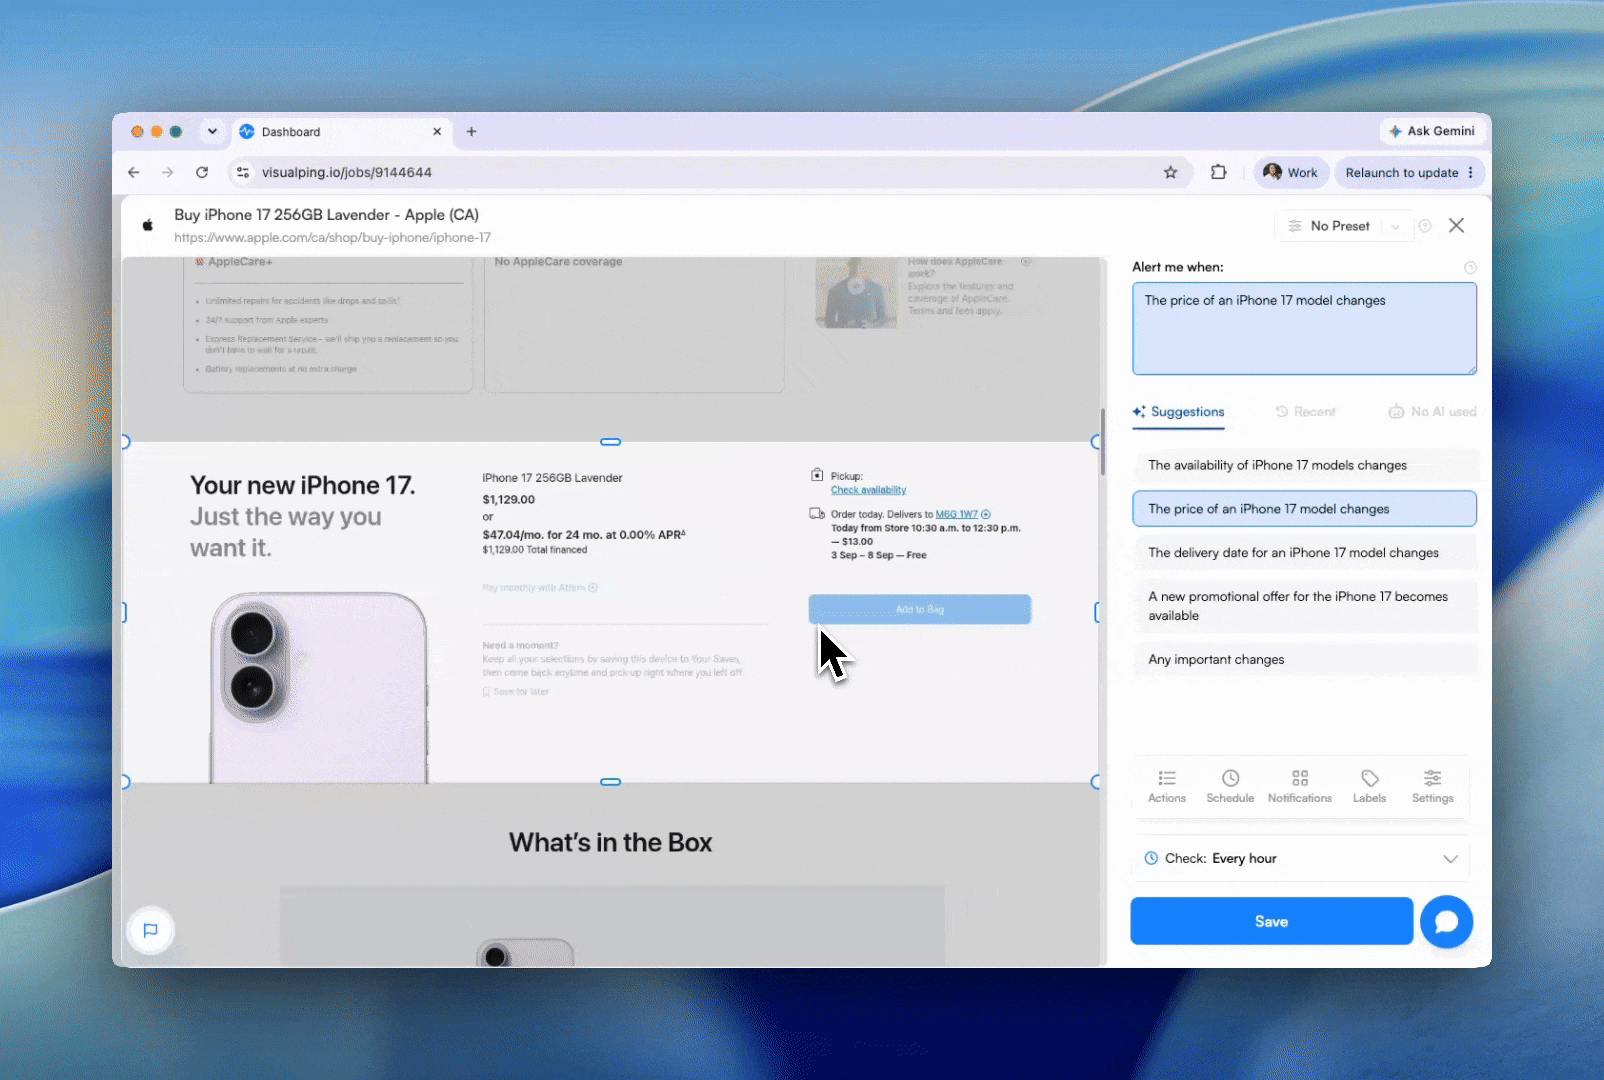Open a new browser tab
Image resolution: width=1604 pixels, height=1080 pixels.
(x=472, y=131)
